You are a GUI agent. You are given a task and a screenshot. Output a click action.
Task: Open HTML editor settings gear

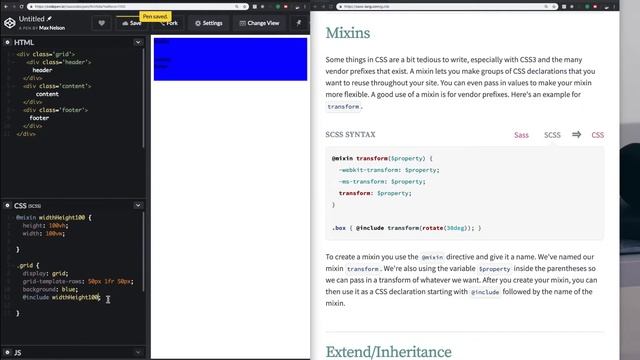7,42
